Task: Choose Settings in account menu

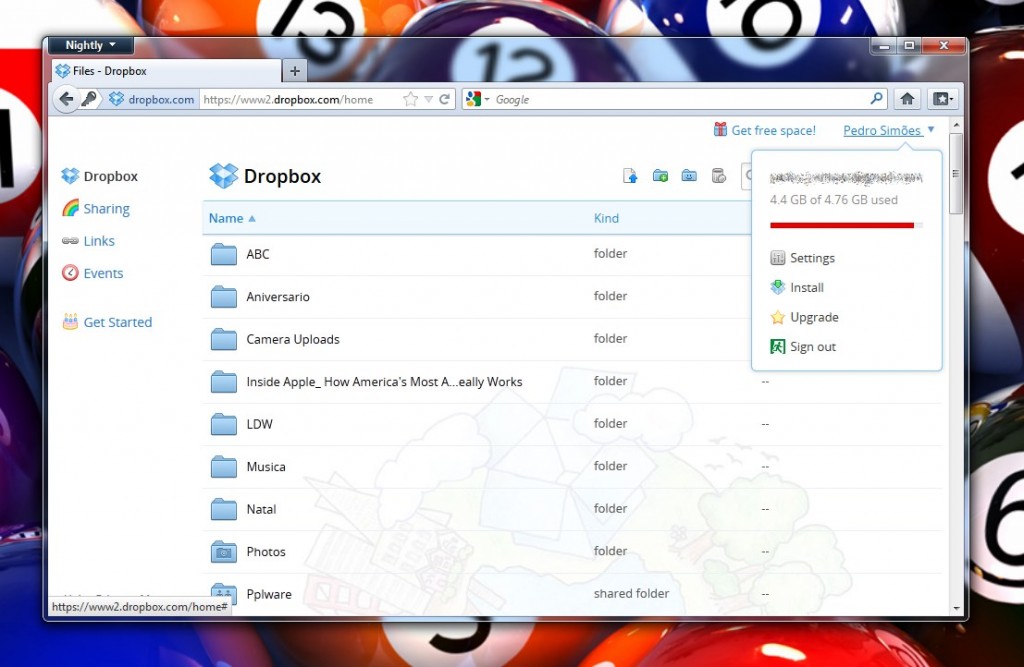Action: tap(812, 258)
